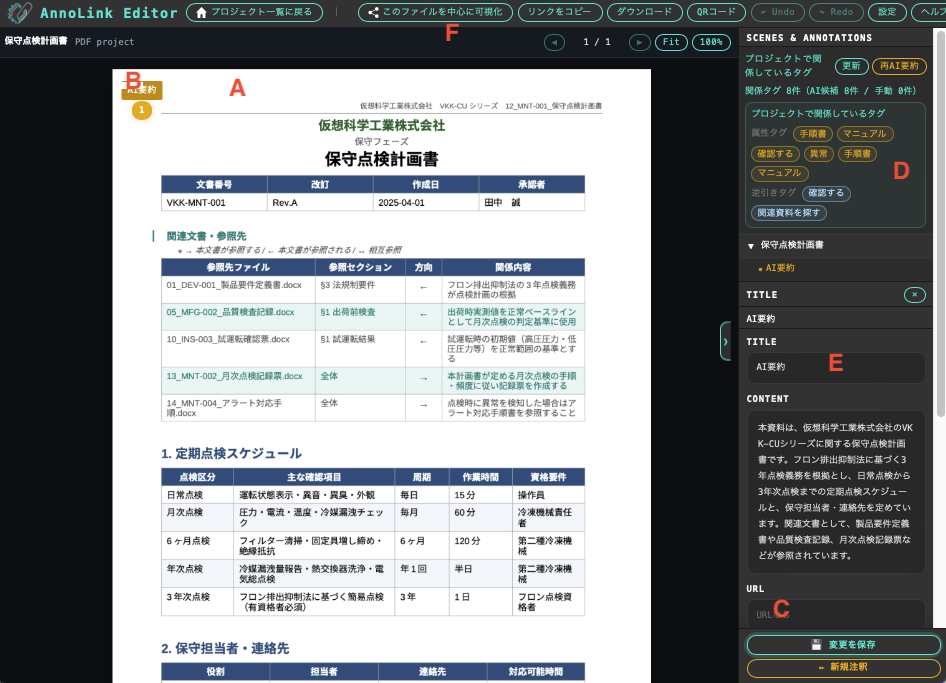Click the 13_MNT-002_月次点検記録票.docx reference row
Image resolution: width=946 pixels, height=683 pixels.
pyautogui.click(x=373, y=381)
